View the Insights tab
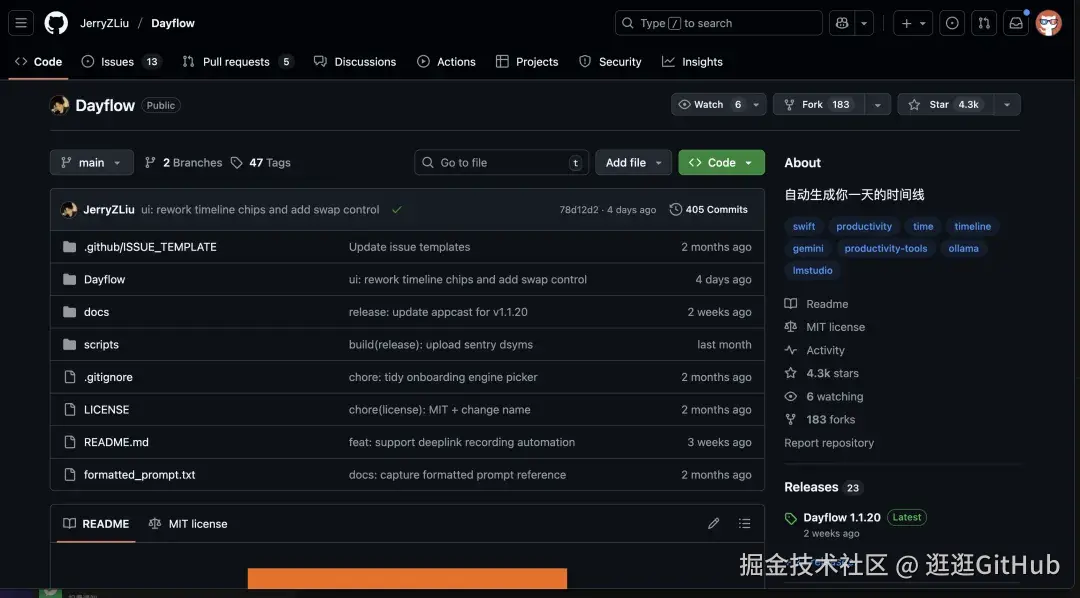The image size is (1080, 598). tap(692, 61)
